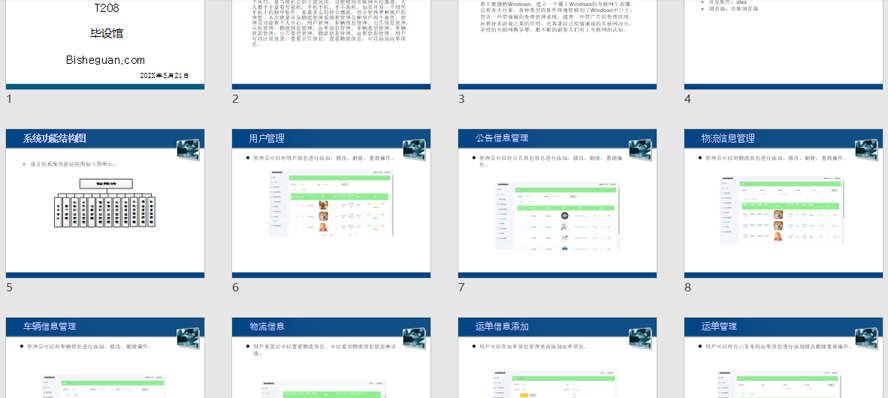Select the 运单管理 slide thumbnail

pos(783,358)
